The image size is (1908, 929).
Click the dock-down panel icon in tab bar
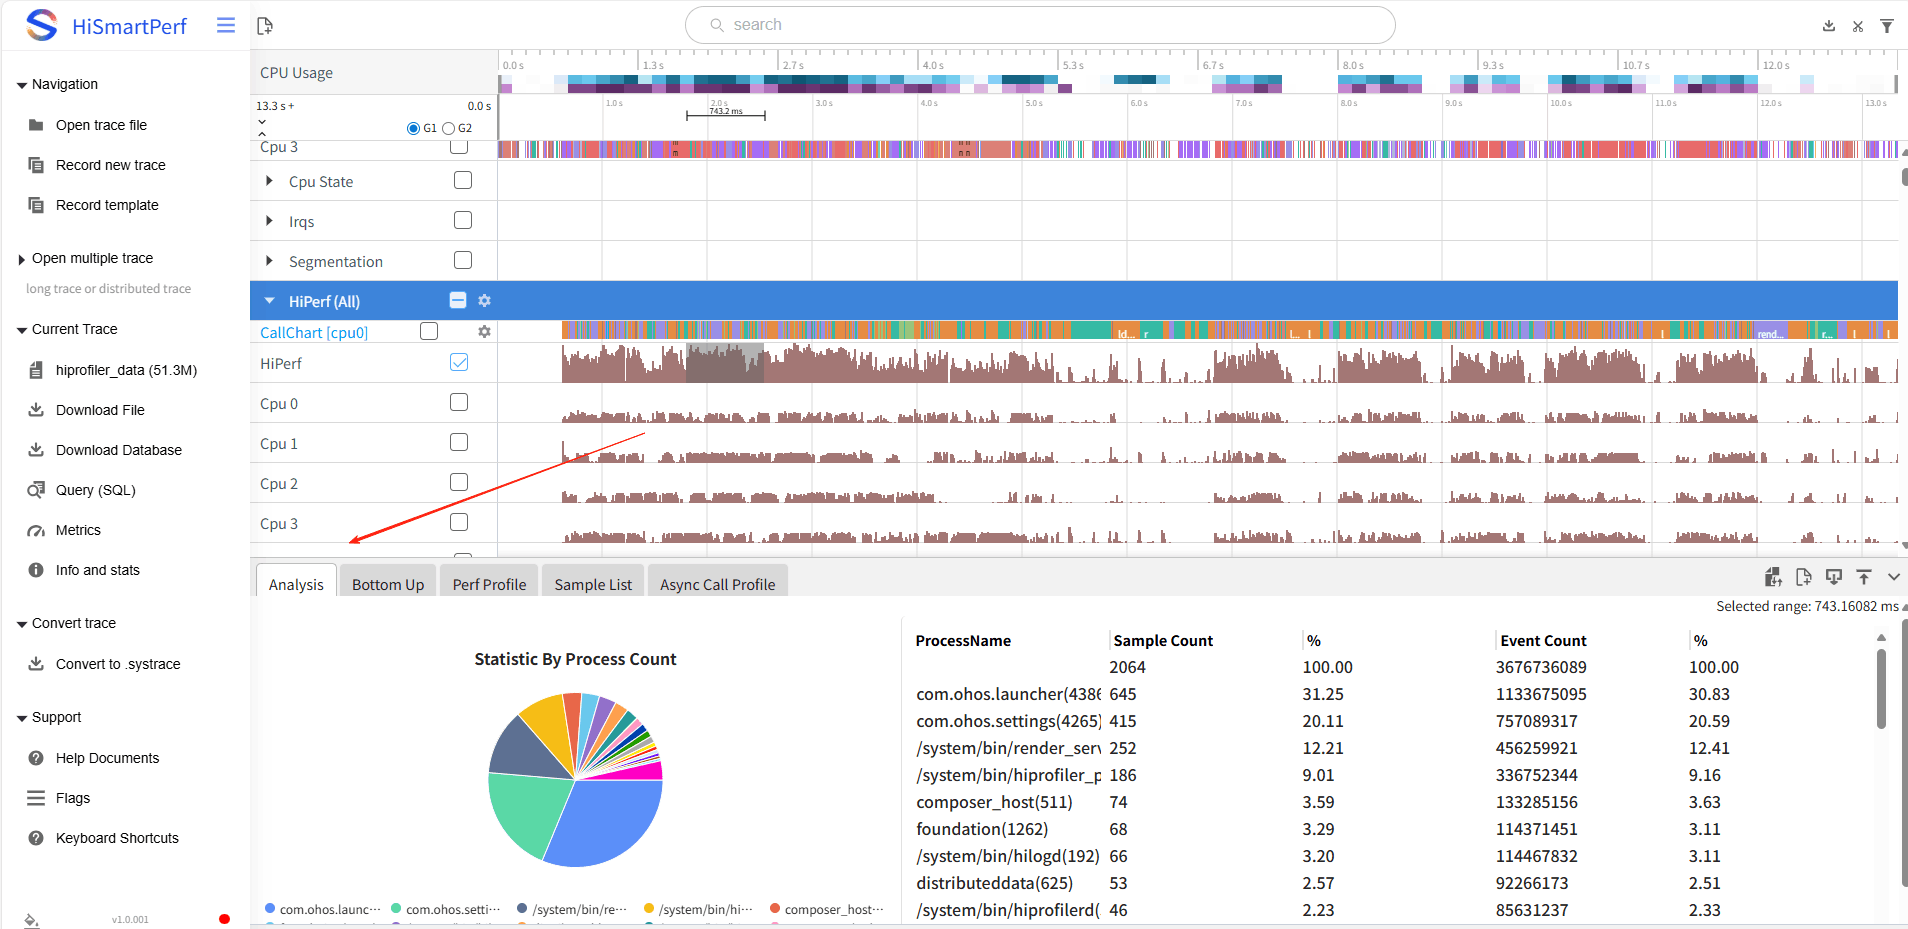(1834, 577)
